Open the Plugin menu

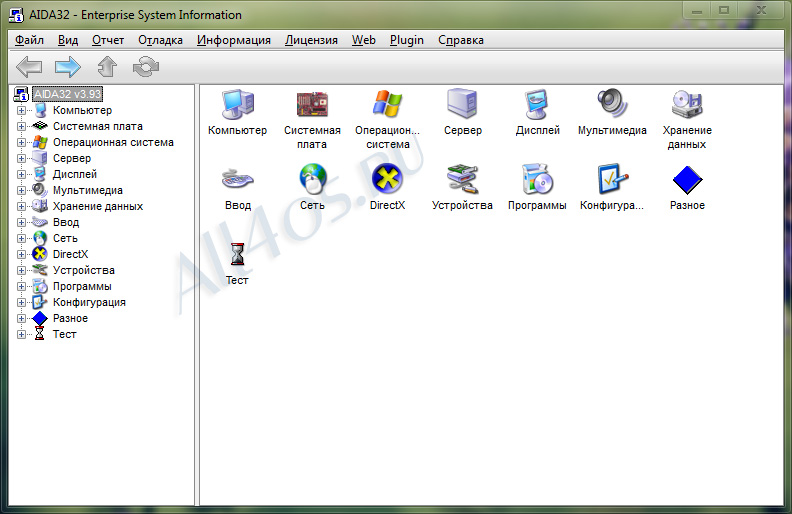[407, 40]
